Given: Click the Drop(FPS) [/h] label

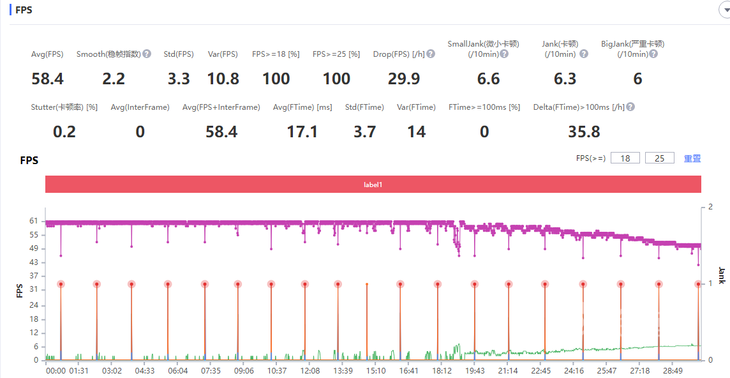Looking at the screenshot, I should (399, 54).
